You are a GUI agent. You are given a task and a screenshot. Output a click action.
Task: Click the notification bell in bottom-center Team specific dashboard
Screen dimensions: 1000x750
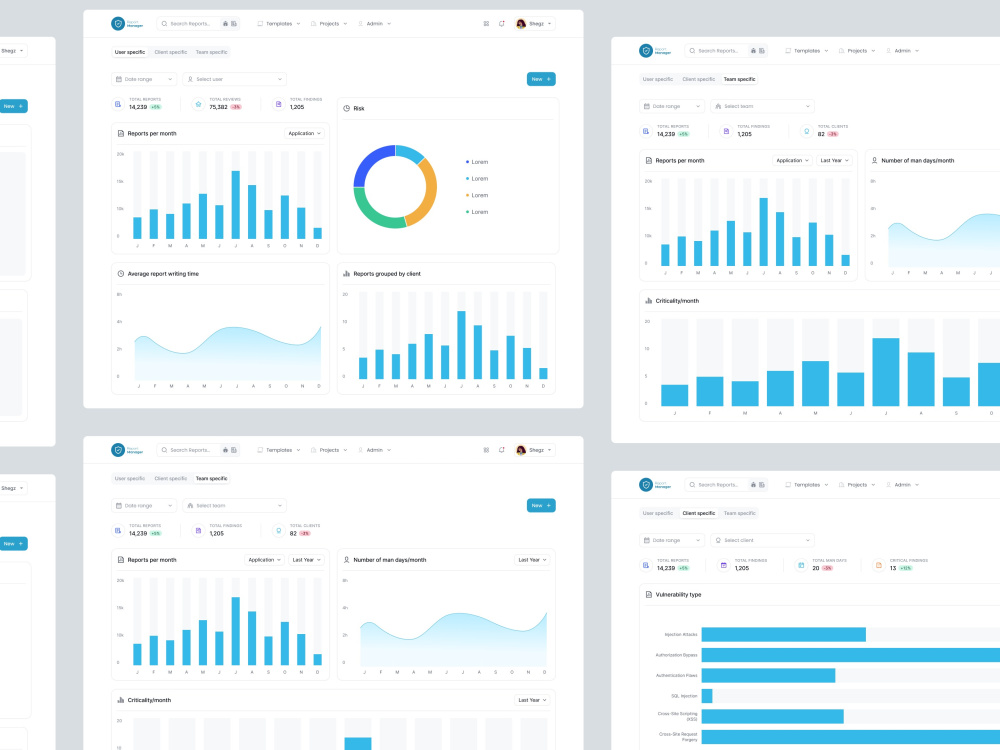502,450
